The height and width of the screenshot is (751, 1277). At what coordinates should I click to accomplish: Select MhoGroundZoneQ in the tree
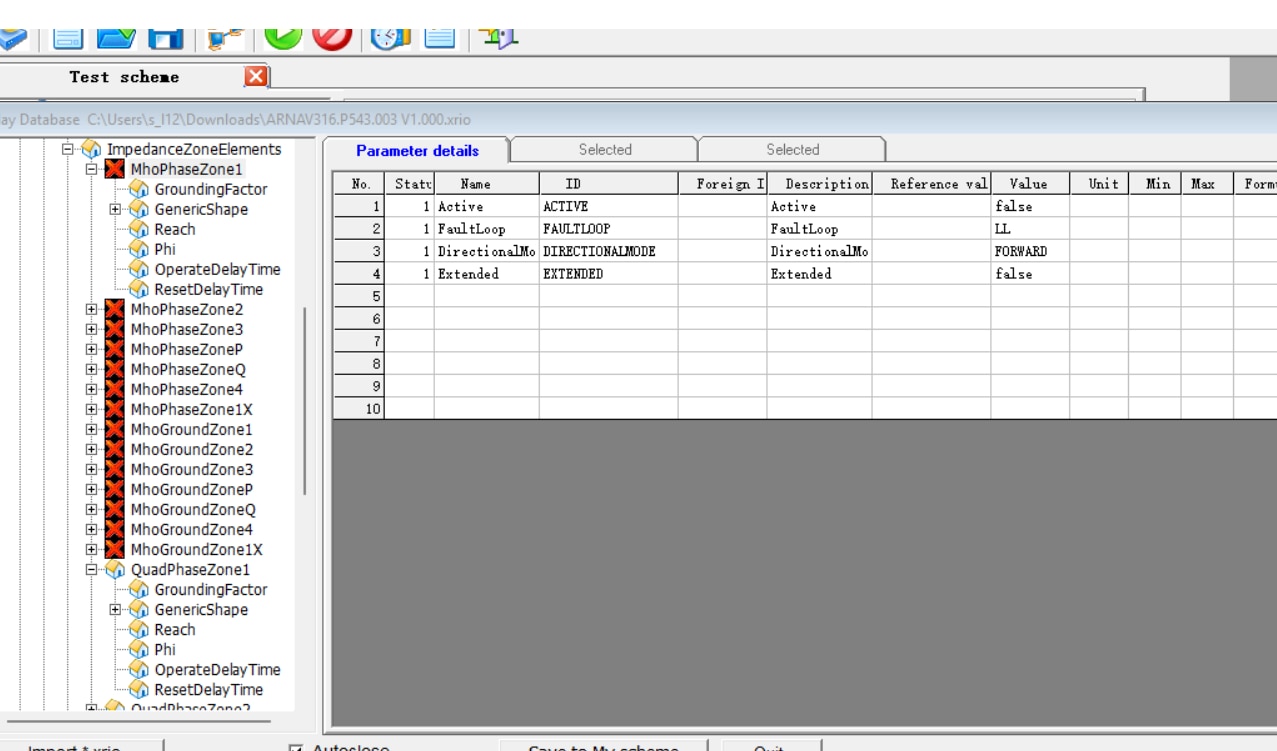click(193, 509)
